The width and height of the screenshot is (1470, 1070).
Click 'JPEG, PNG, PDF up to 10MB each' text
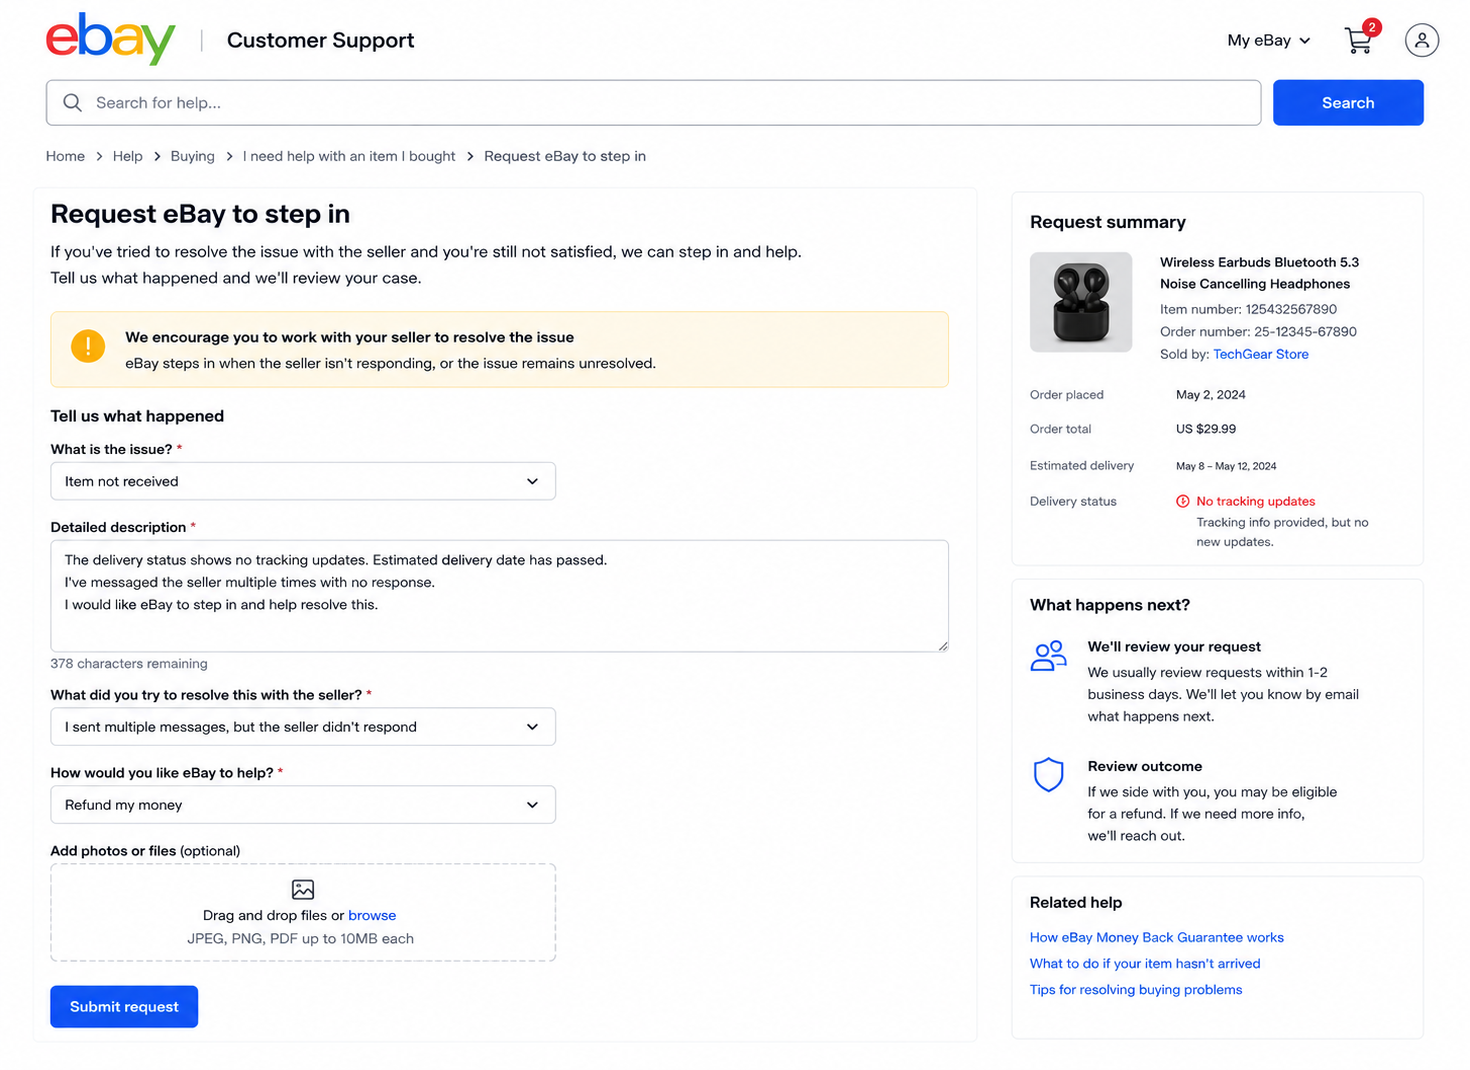300,938
